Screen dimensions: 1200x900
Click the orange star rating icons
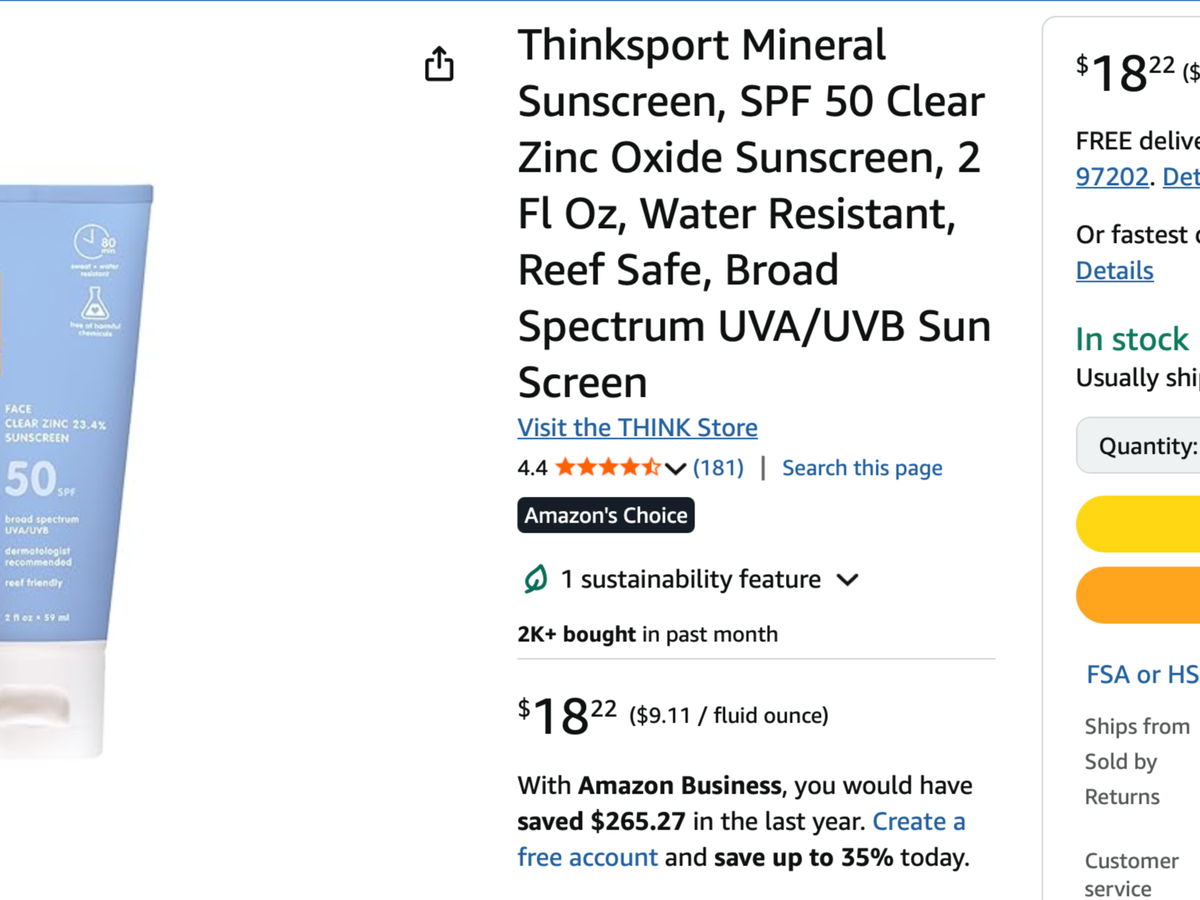[608, 467]
